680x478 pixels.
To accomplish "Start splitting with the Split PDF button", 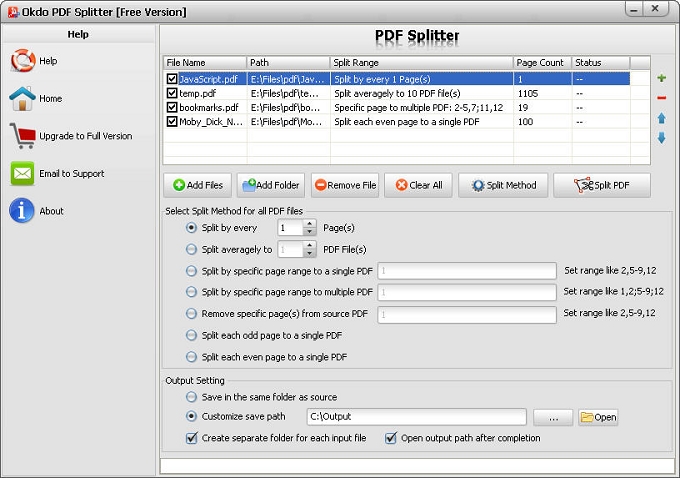I will pyautogui.click(x=602, y=185).
